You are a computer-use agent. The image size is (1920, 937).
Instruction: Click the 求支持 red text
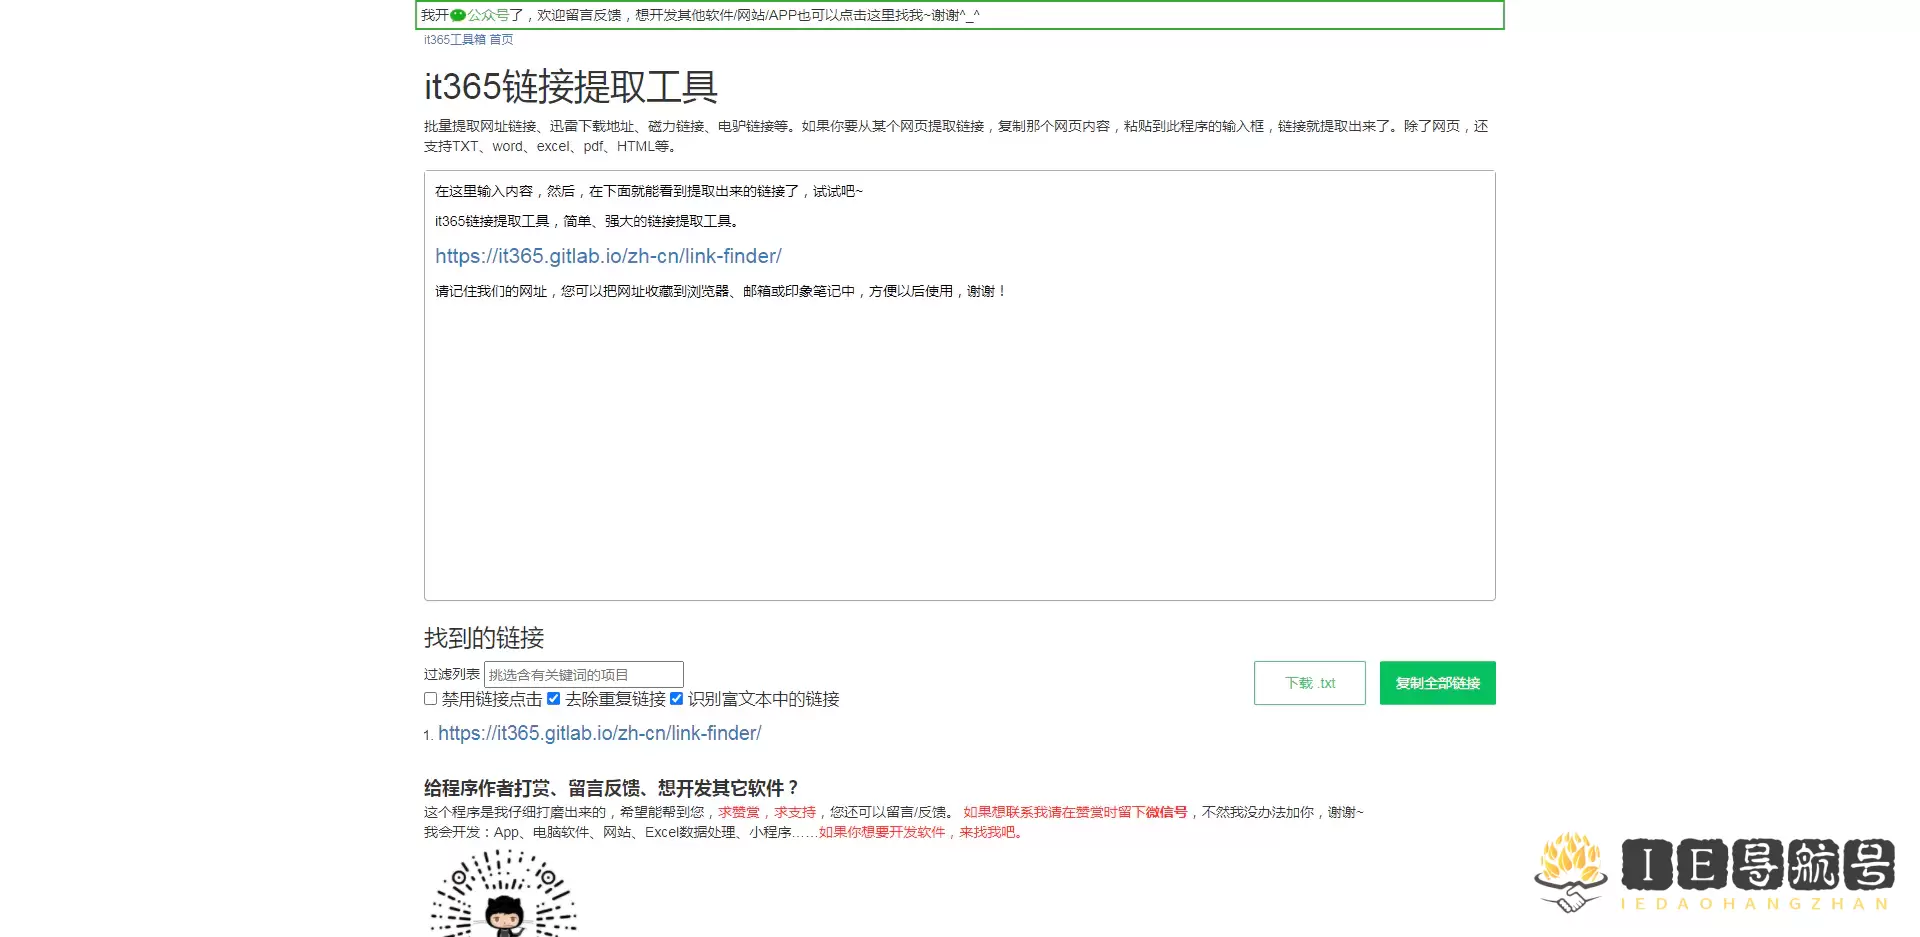(795, 813)
